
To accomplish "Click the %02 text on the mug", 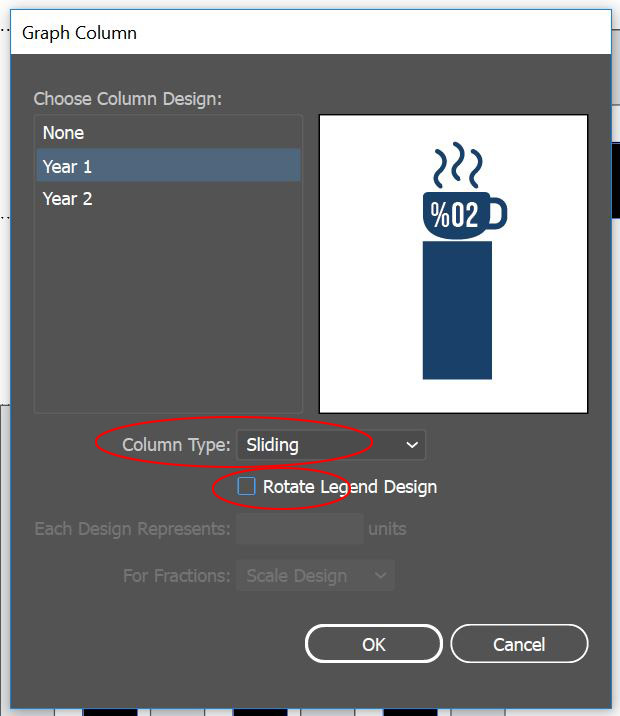I will pos(455,214).
